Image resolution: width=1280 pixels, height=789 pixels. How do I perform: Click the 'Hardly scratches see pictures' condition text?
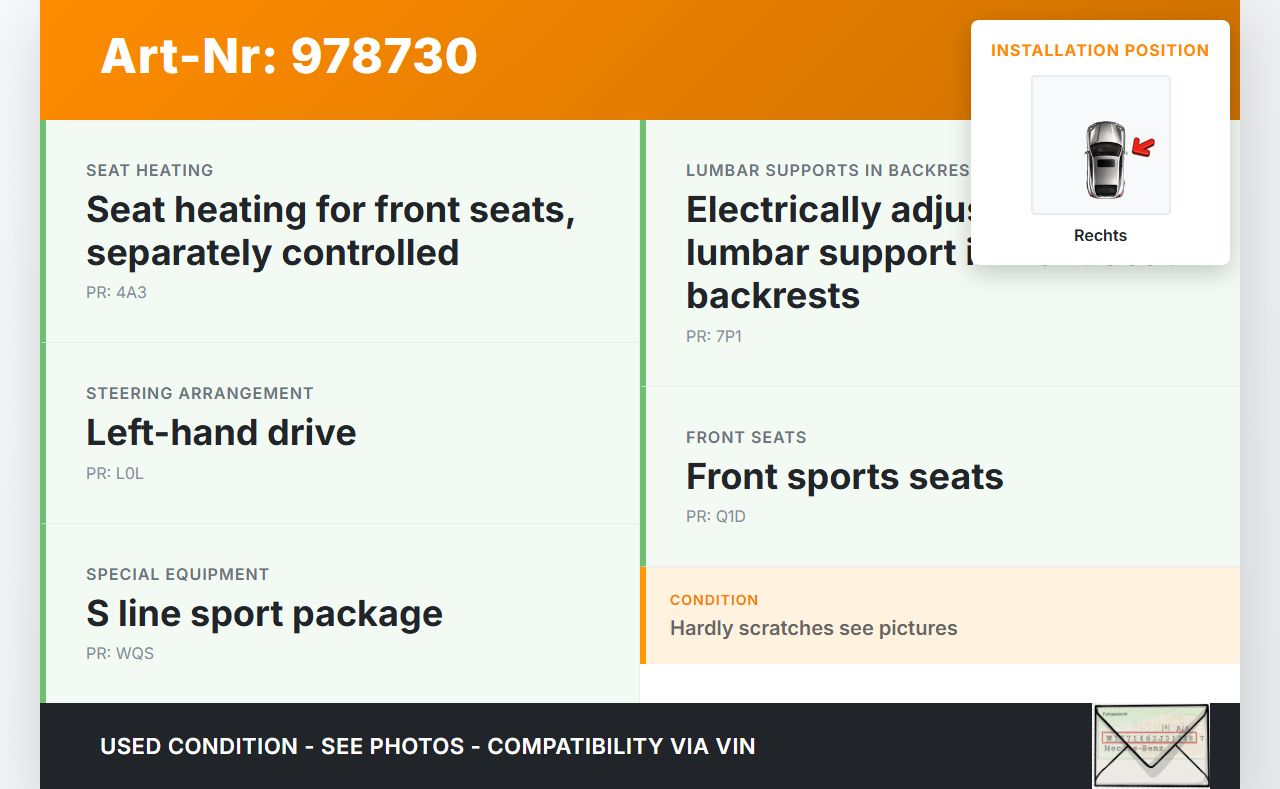[x=813, y=628]
